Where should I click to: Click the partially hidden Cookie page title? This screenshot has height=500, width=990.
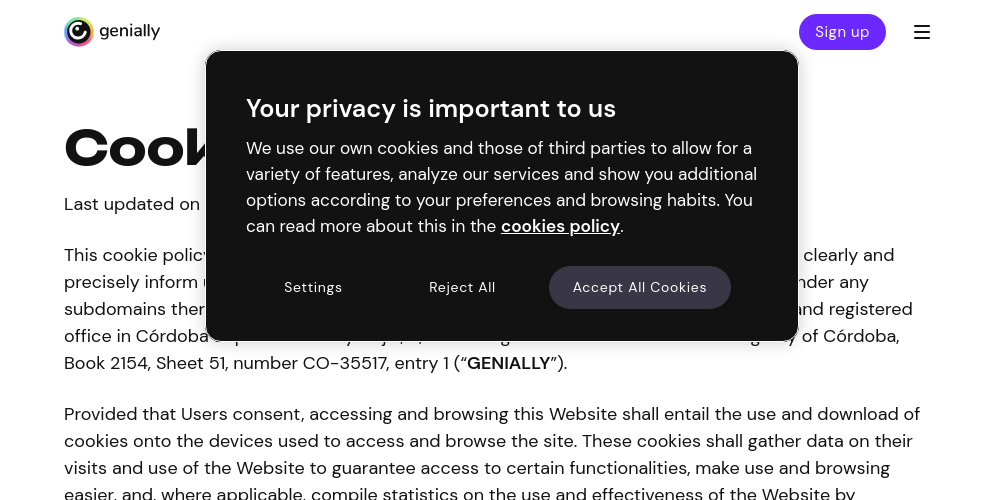coord(135,148)
